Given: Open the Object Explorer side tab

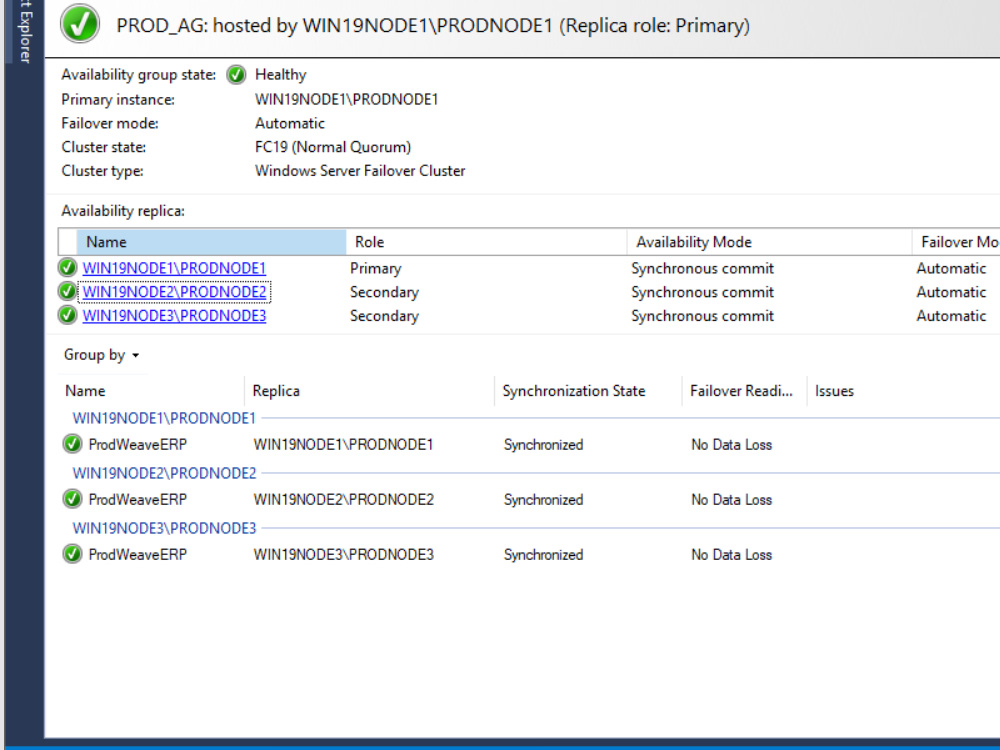Looking at the screenshot, I should pos(24,32).
